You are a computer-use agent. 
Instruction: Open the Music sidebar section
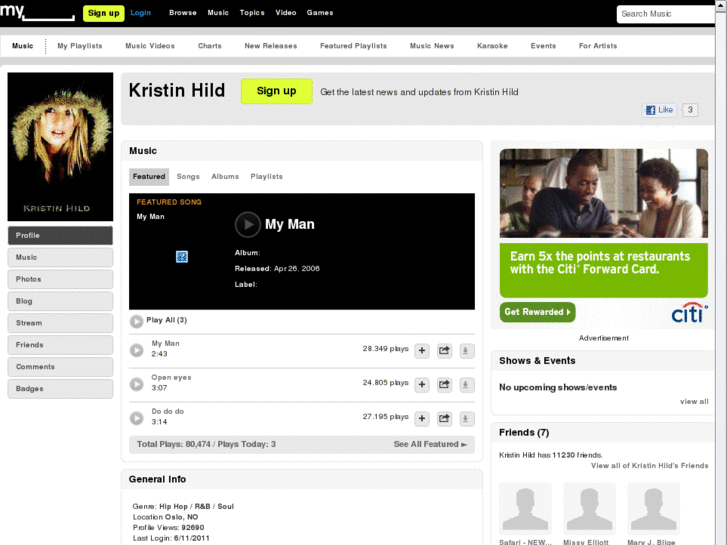click(x=60, y=257)
